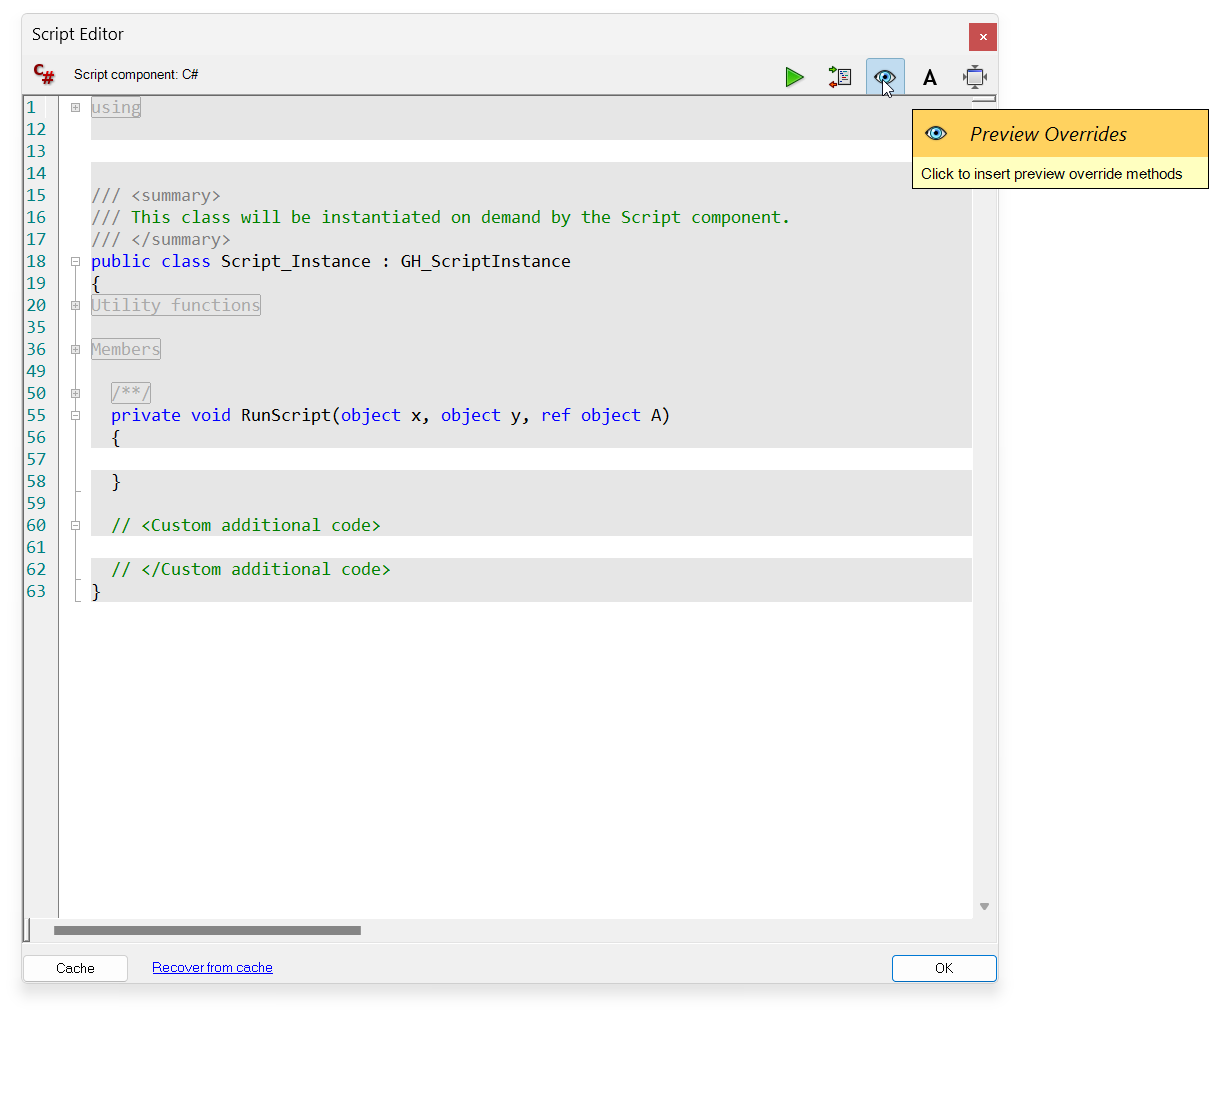1215x1096 pixels.
Task: Click the shrink/expand editor window icon
Action: 974,77
